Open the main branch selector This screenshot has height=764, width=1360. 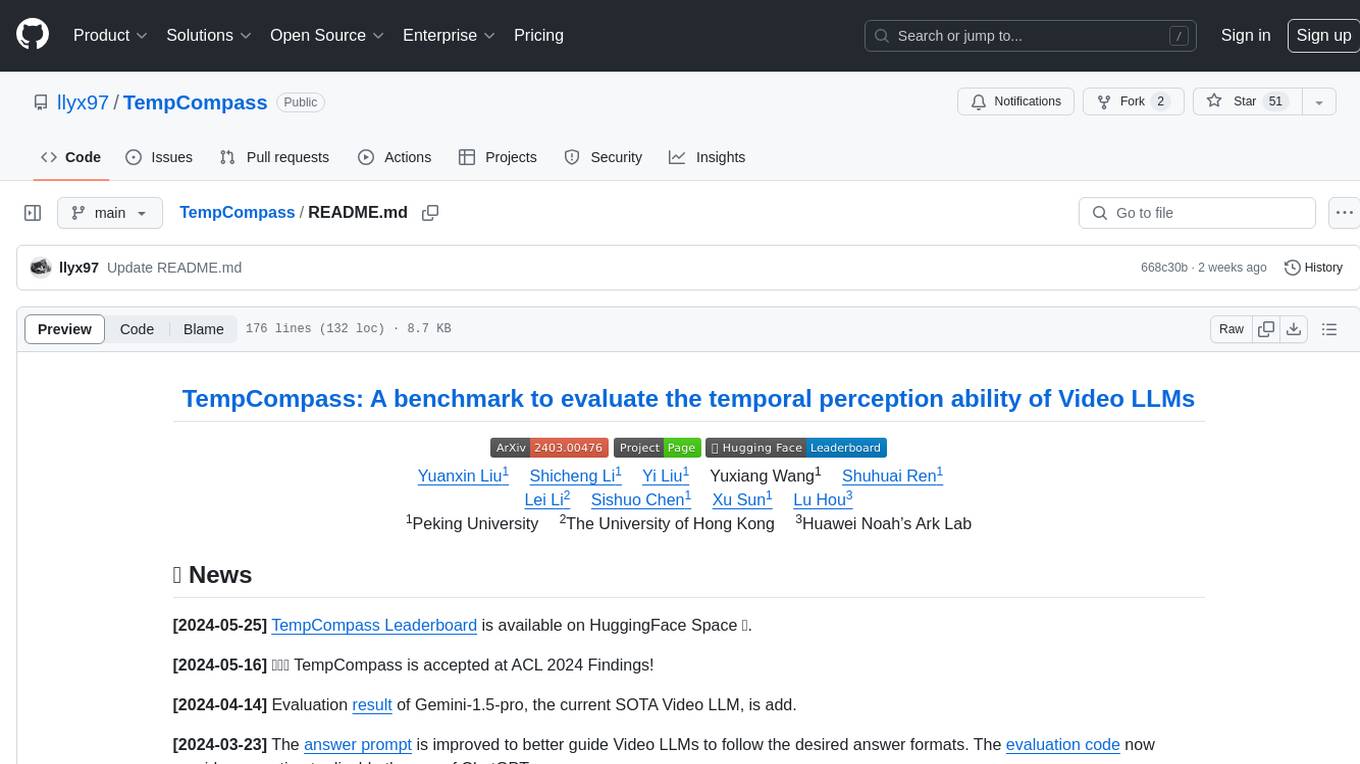coord(109,213)
